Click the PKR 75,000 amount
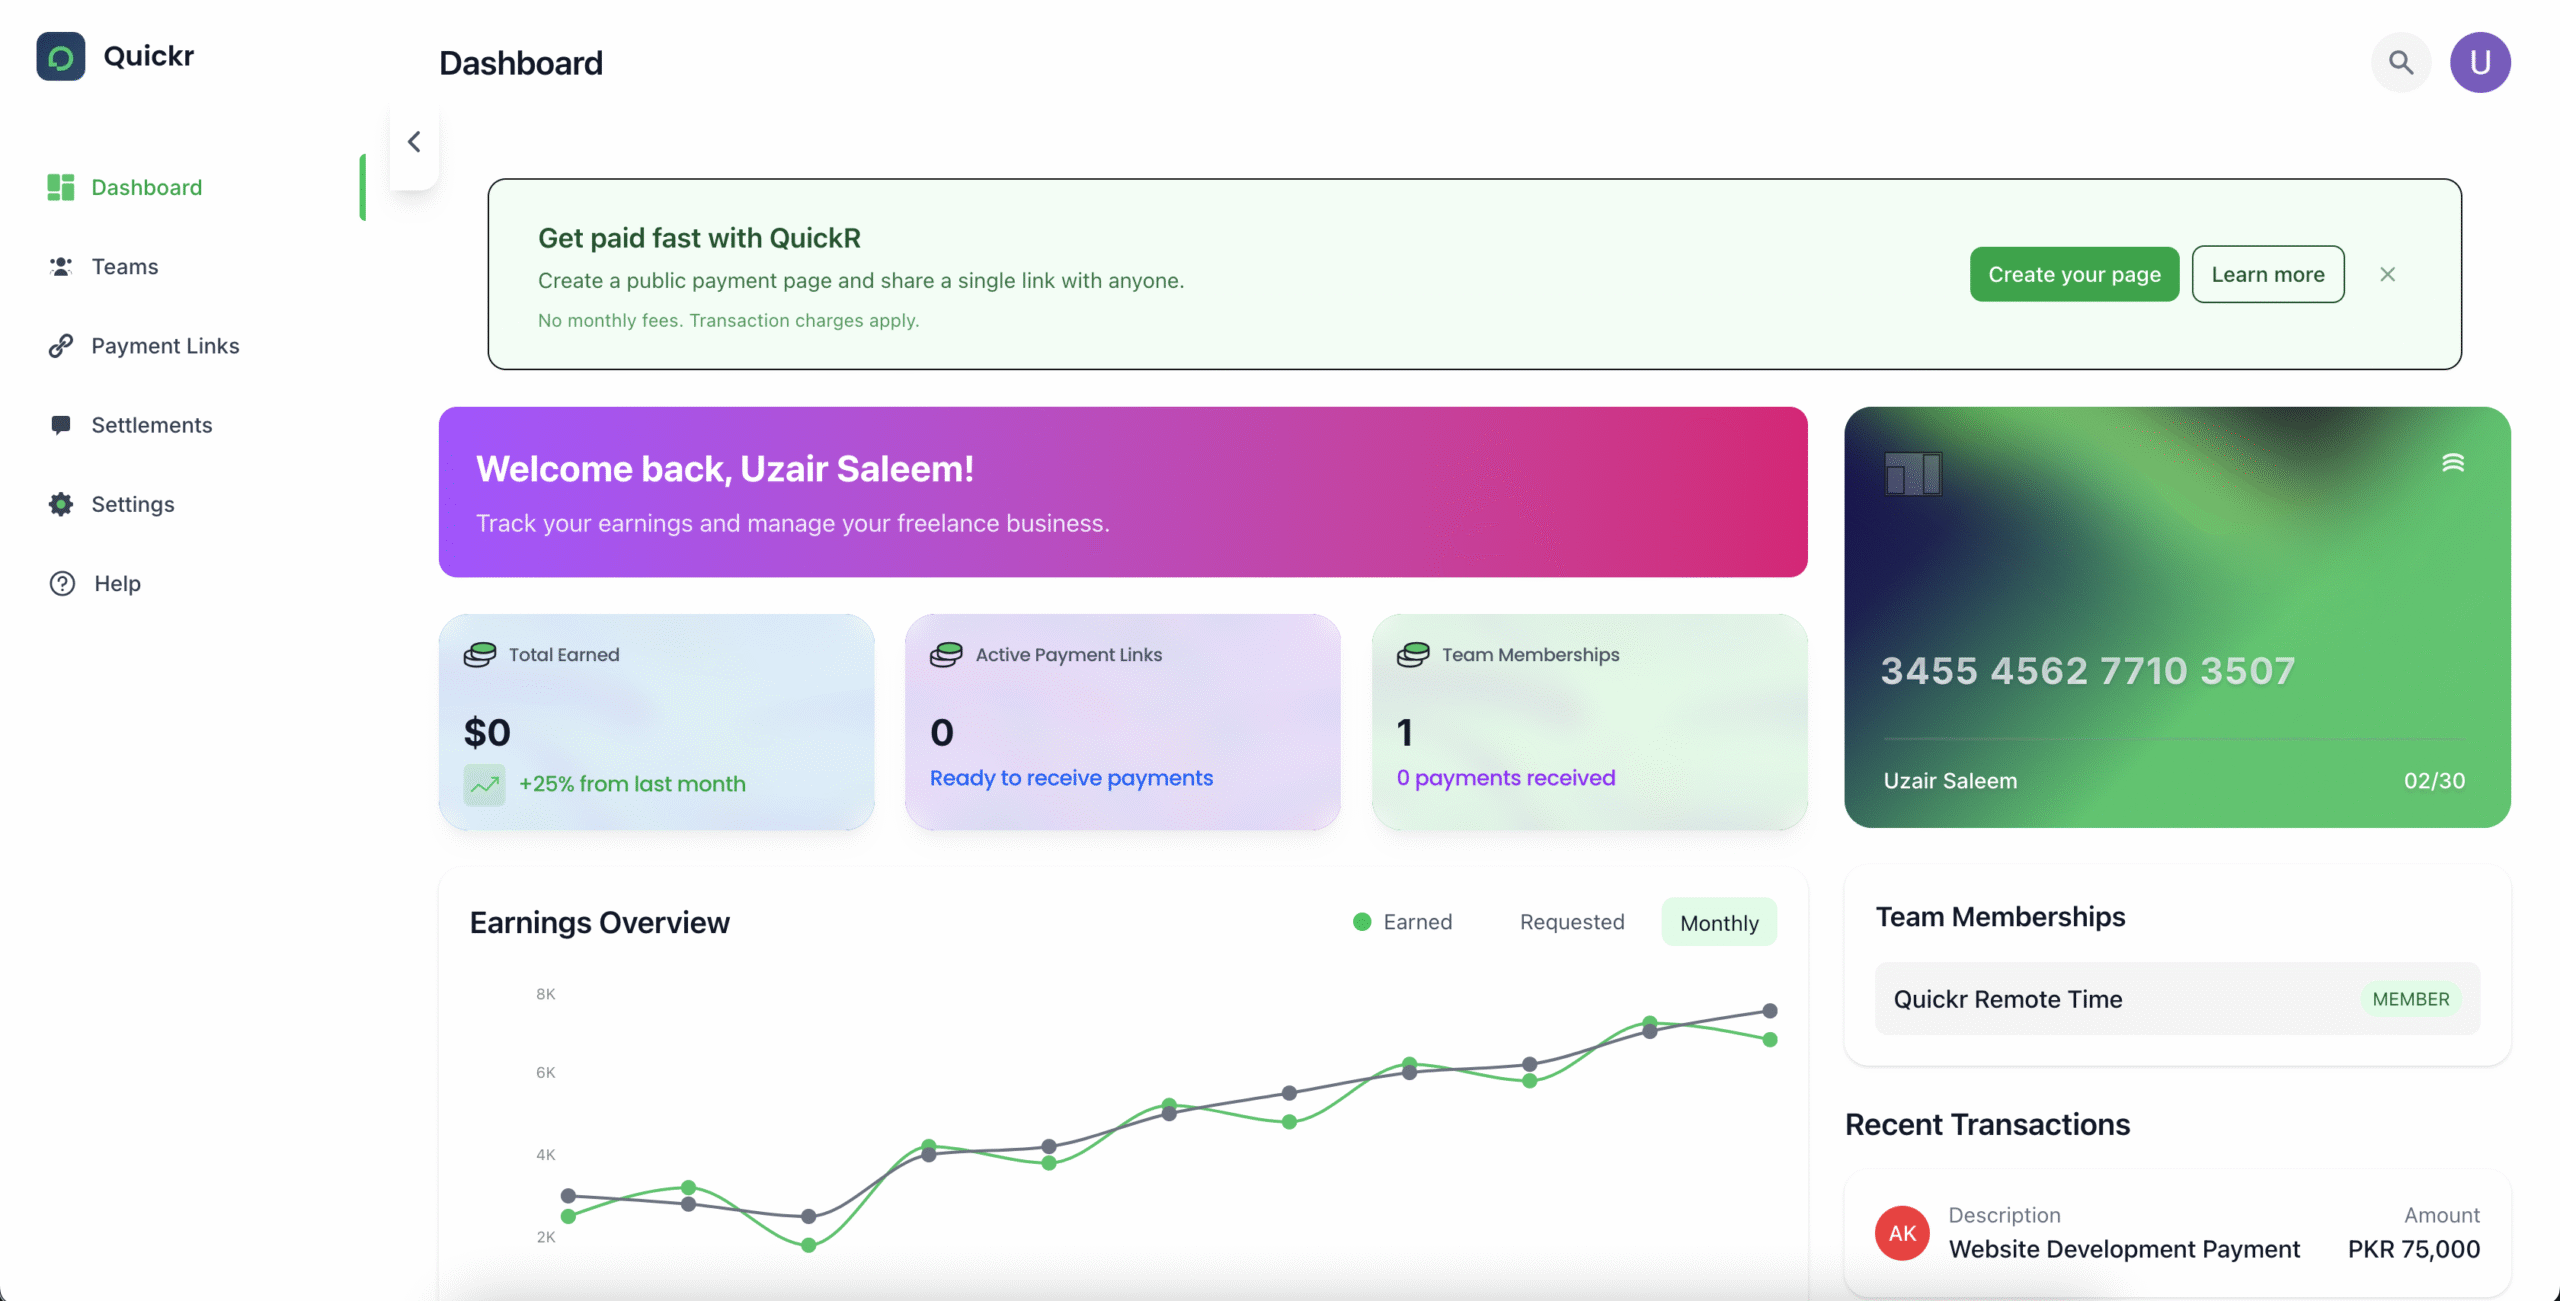2560x1301 pixels. pos(2414,1249)
